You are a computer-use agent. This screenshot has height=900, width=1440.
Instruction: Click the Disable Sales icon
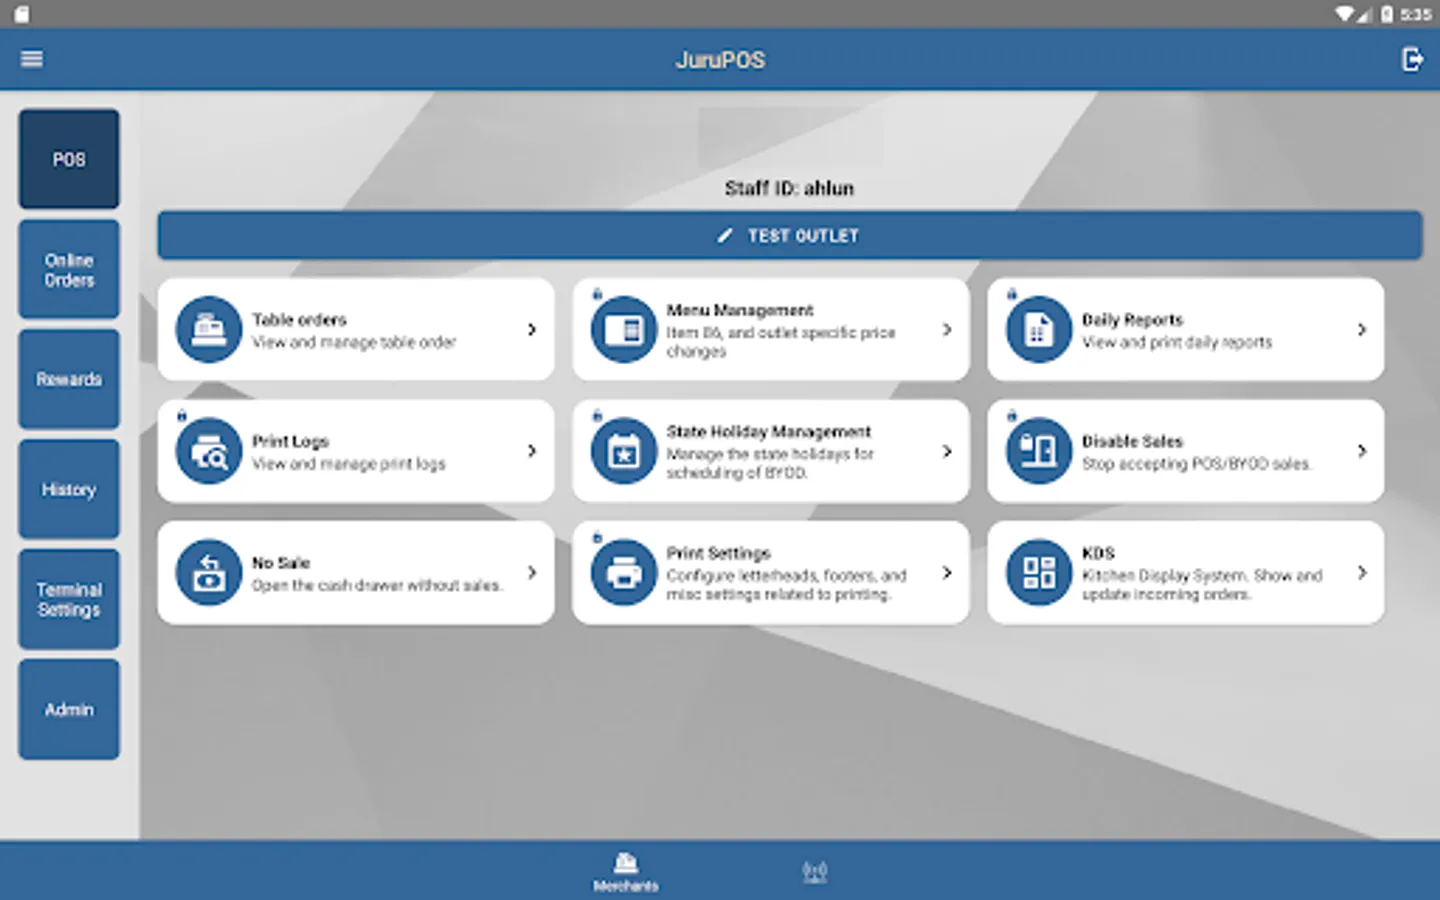click(1039, 451)
